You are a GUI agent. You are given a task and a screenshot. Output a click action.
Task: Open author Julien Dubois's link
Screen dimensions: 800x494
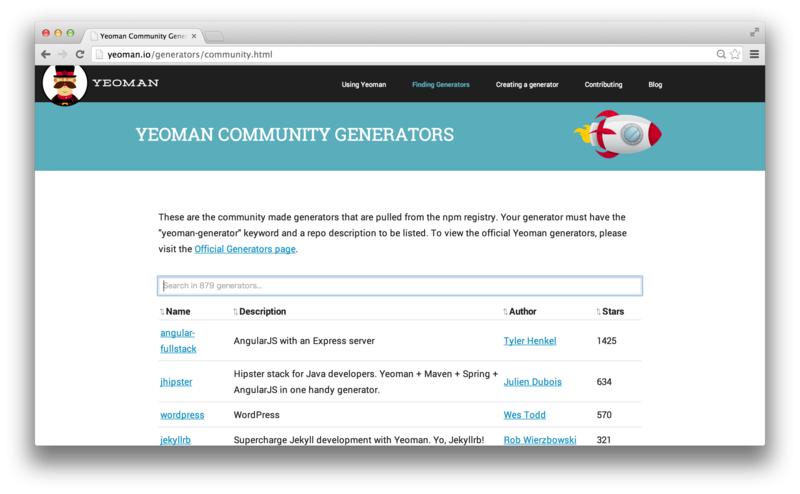pyautogui.click(x=533, y=382)
